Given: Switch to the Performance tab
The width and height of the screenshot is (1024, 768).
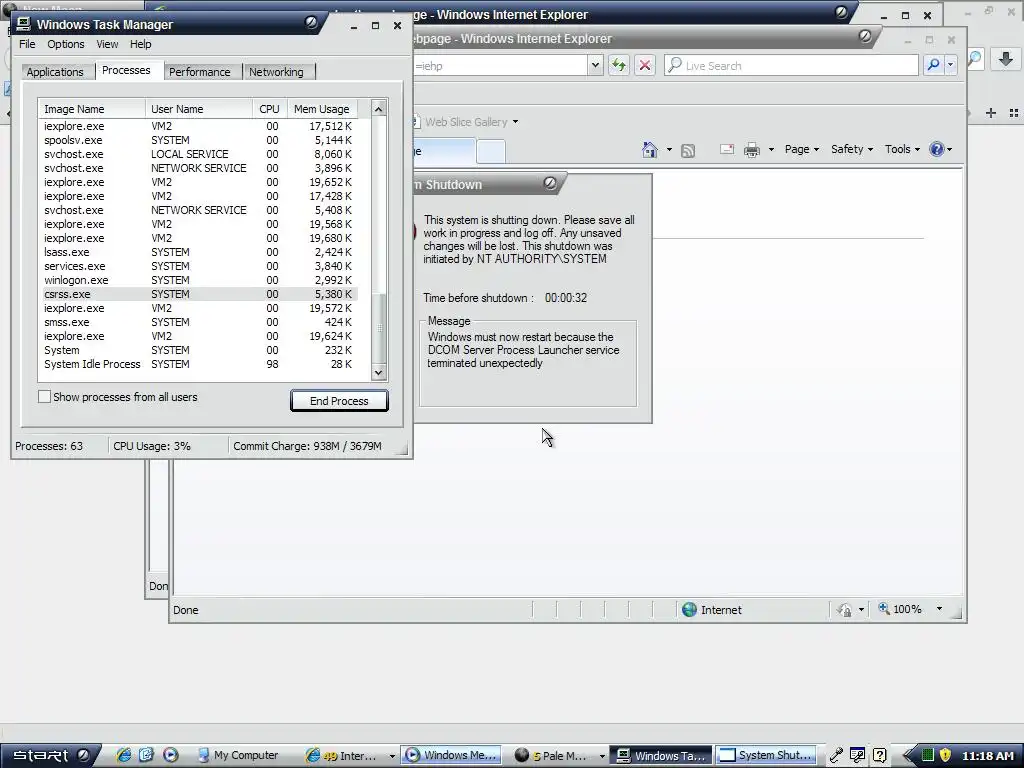Looking at the screenshot, I should pos(199,72).
